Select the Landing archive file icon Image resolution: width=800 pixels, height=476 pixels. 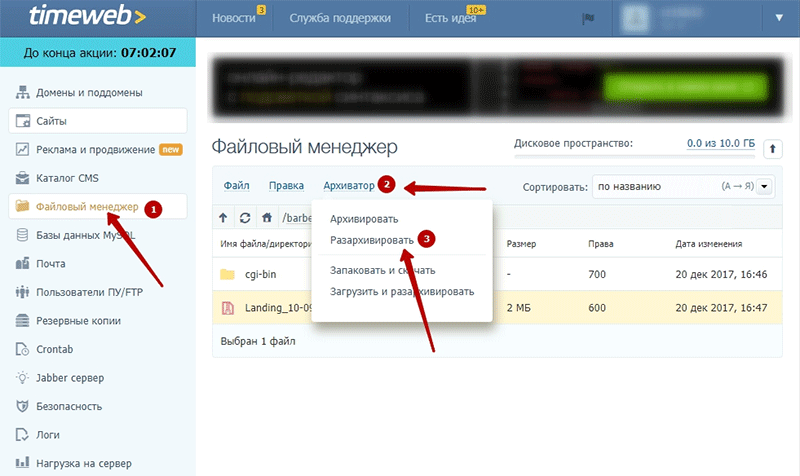pyautogui.click(x=228, y=308)
